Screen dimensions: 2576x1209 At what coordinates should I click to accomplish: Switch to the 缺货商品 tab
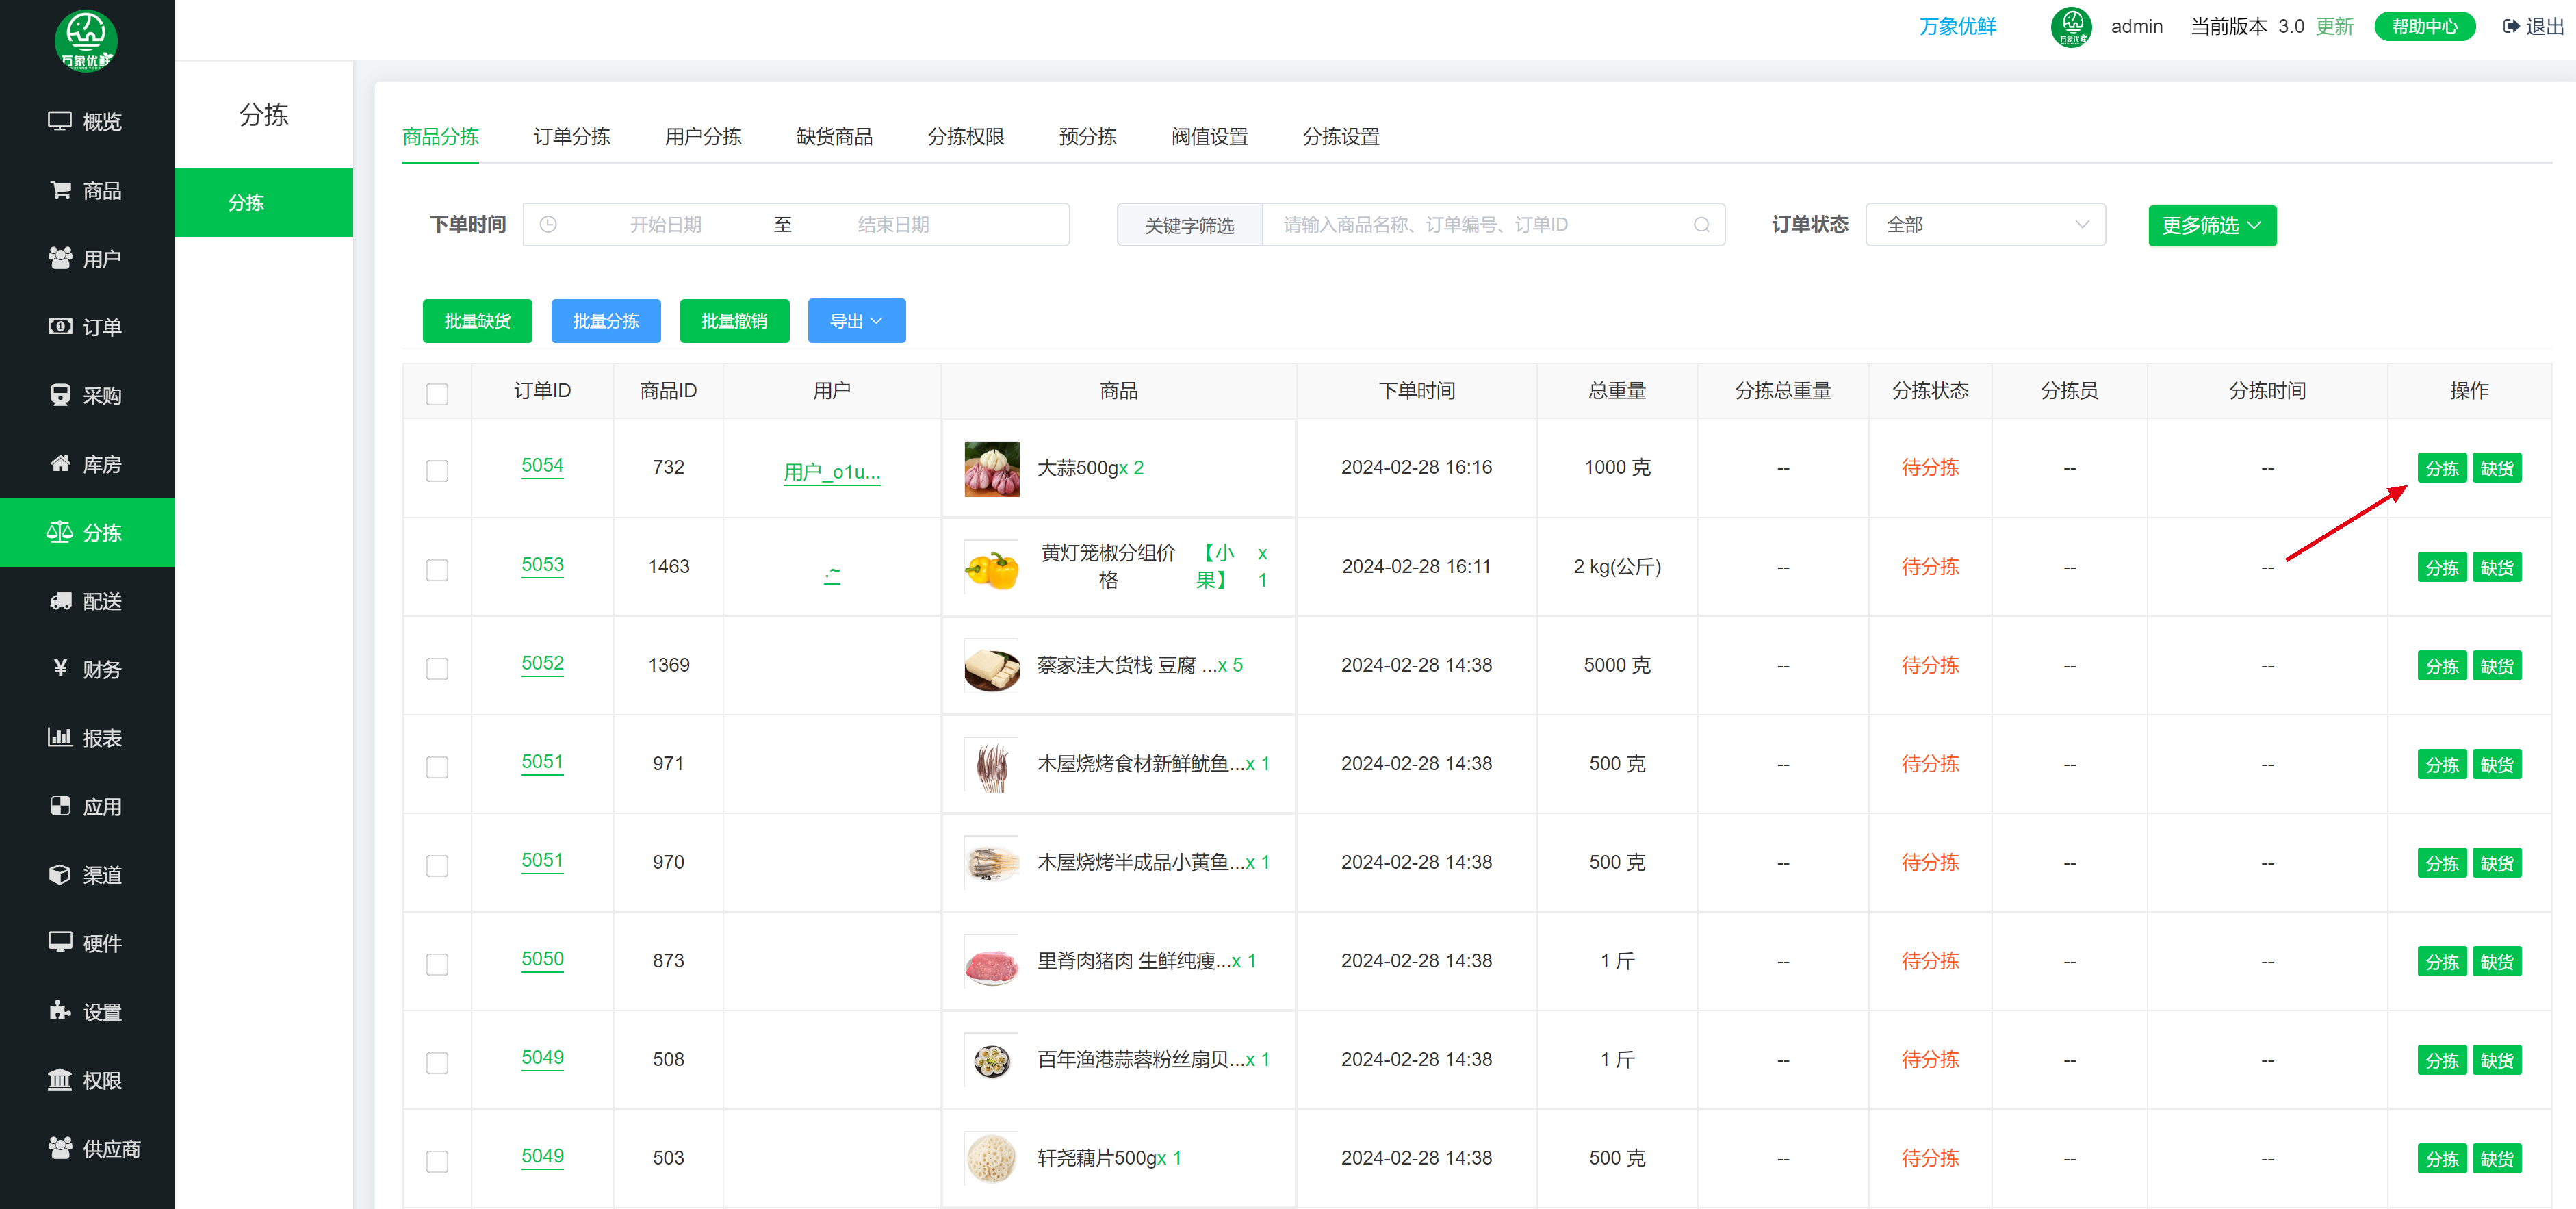coord(834,137)
